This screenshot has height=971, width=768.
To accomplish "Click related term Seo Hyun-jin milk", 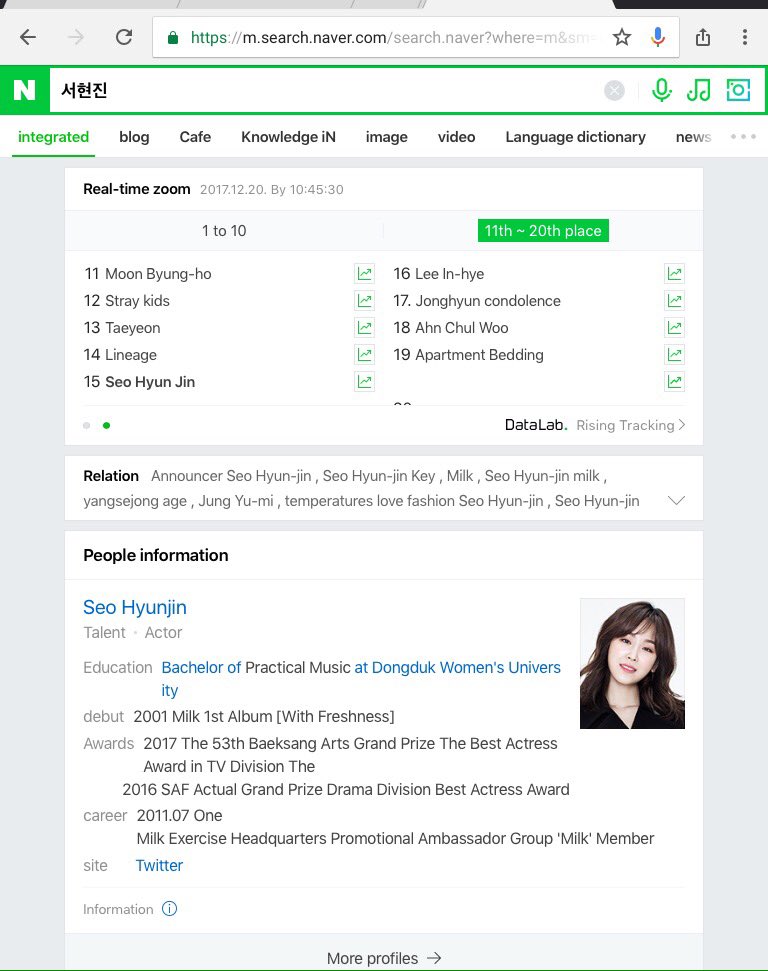I will 542,476.
